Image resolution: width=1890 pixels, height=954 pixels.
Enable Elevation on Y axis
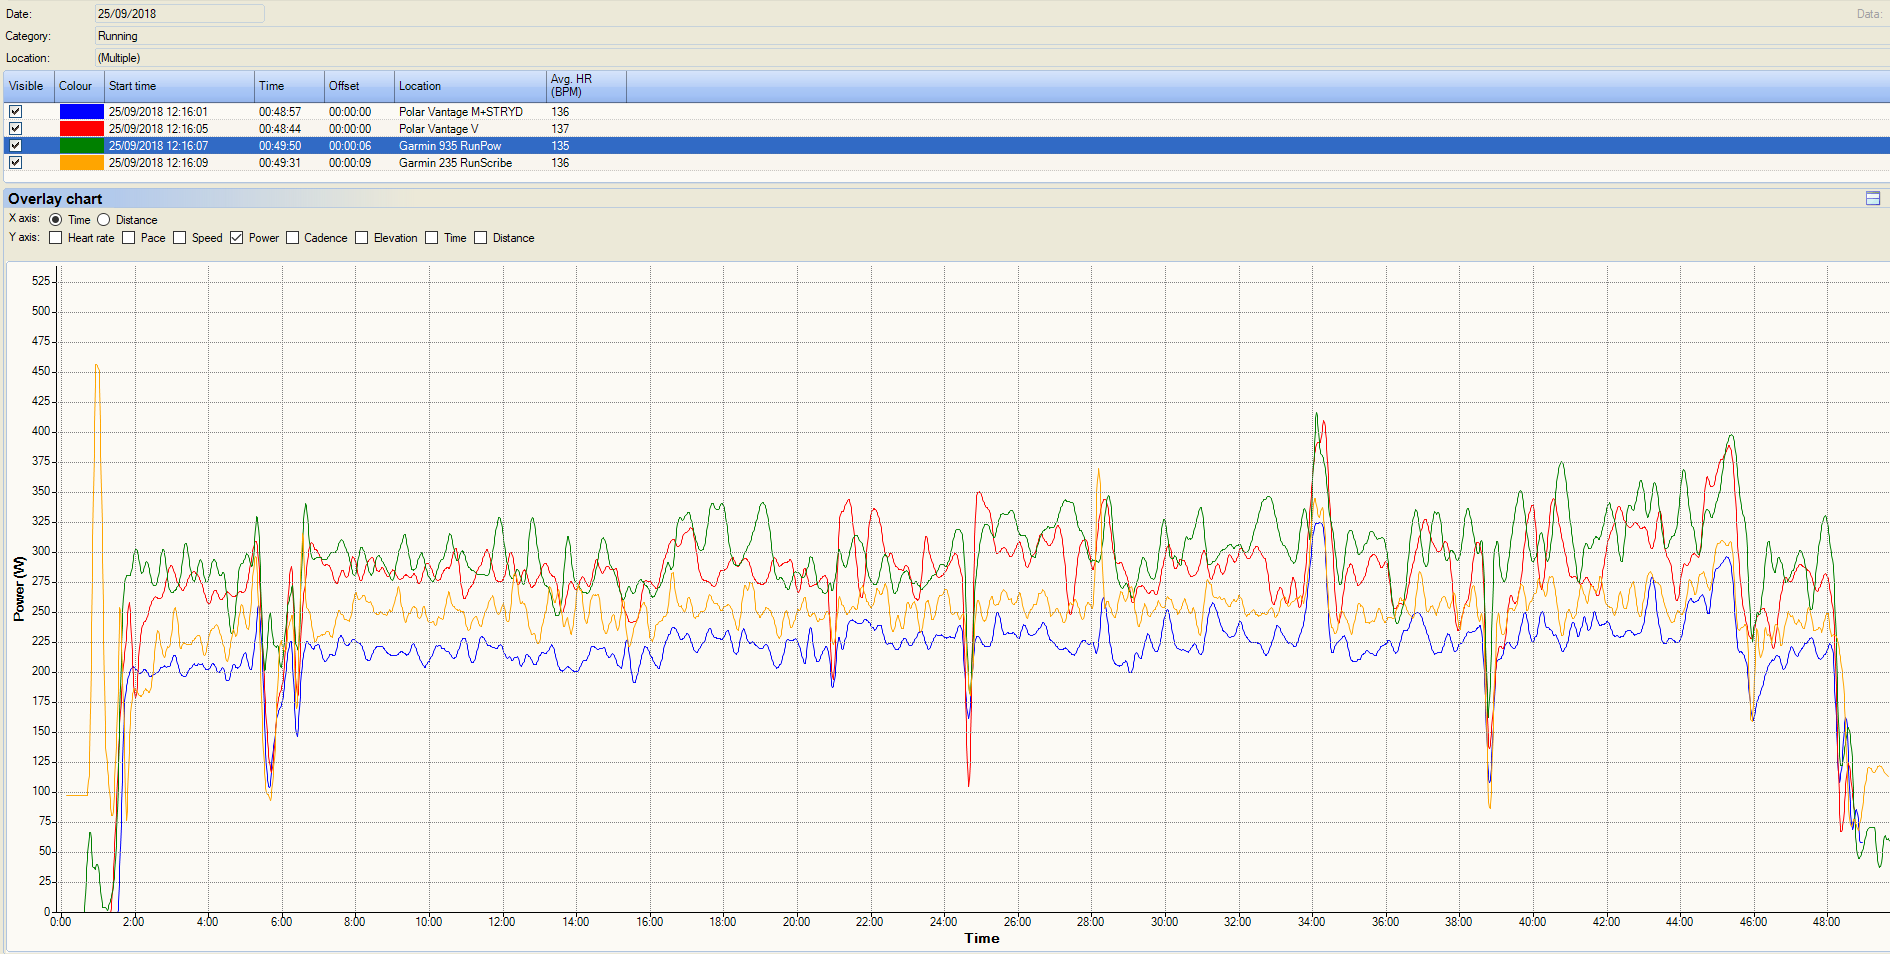(362, 238)
